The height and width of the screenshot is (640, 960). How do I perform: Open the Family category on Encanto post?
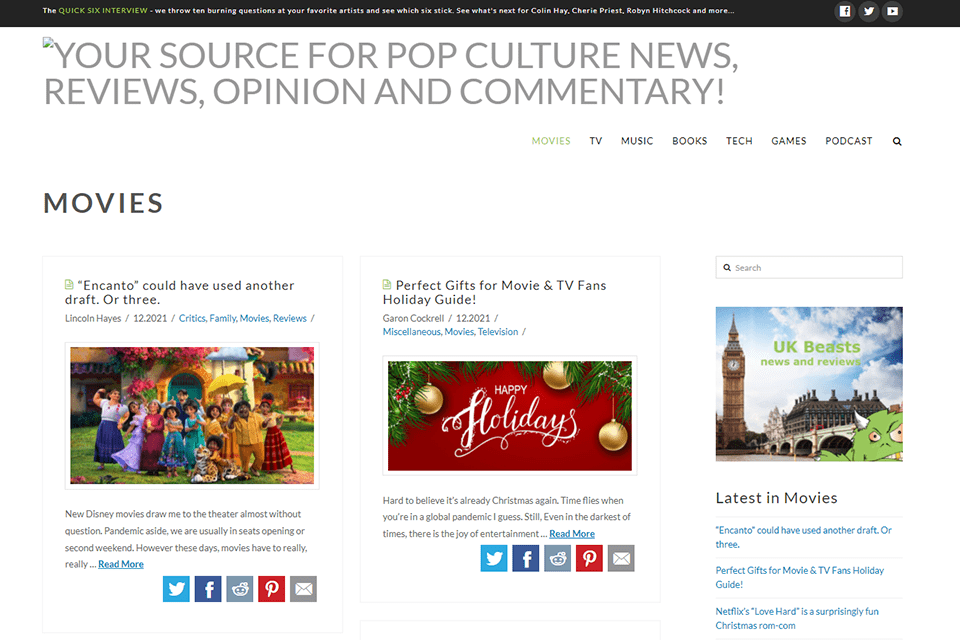pos(223,318)
